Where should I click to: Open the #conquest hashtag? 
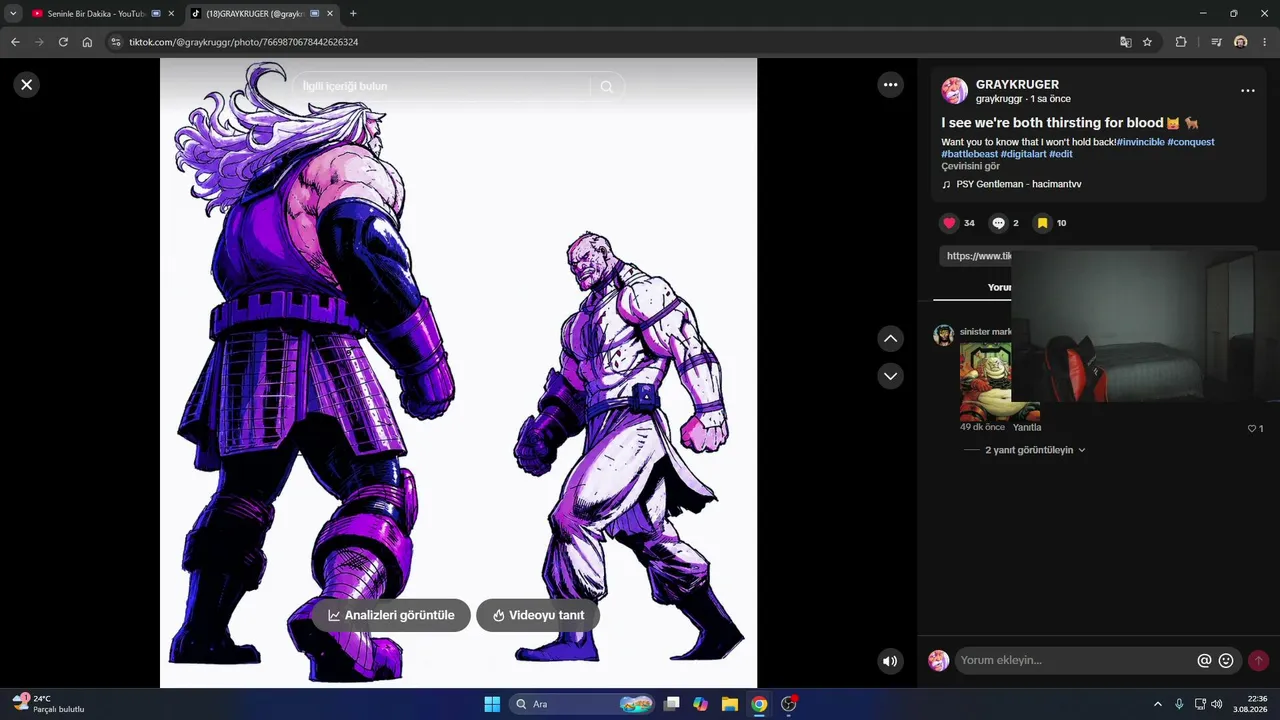pyautogui.click(x=1191, y=142)
